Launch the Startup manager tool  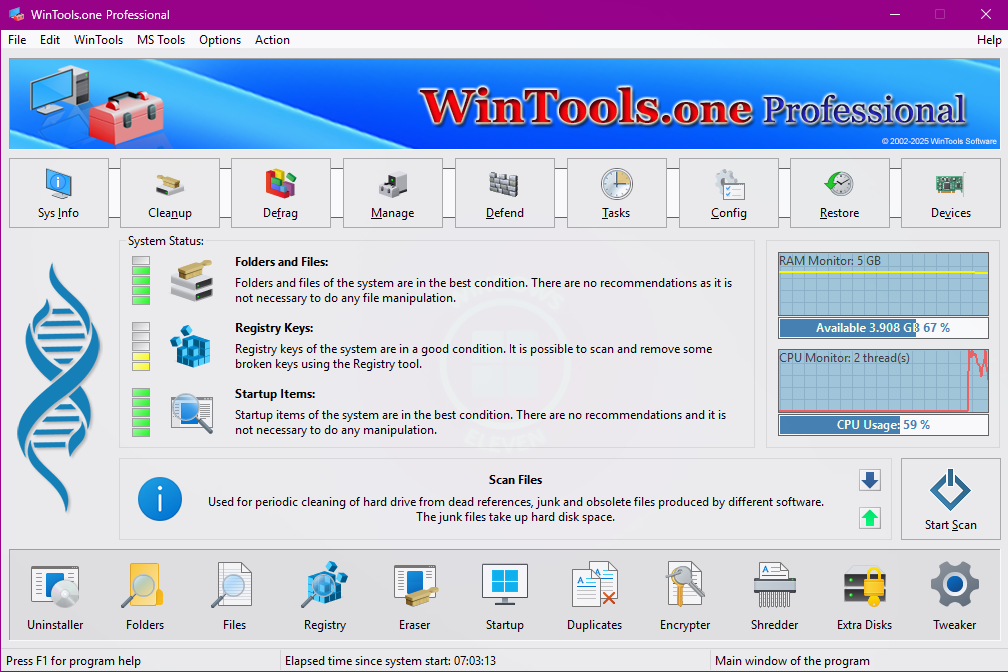[505, 596]
